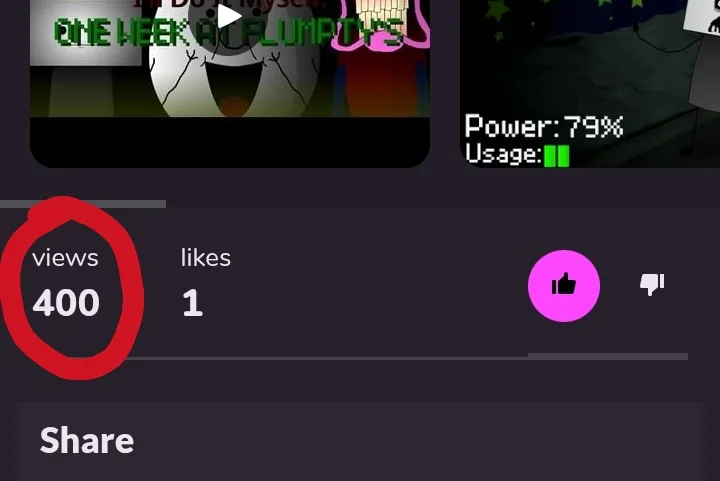Open the One Week at Flumpty's video thumbnail
720x481 pixels.
(x=230, y=84)
